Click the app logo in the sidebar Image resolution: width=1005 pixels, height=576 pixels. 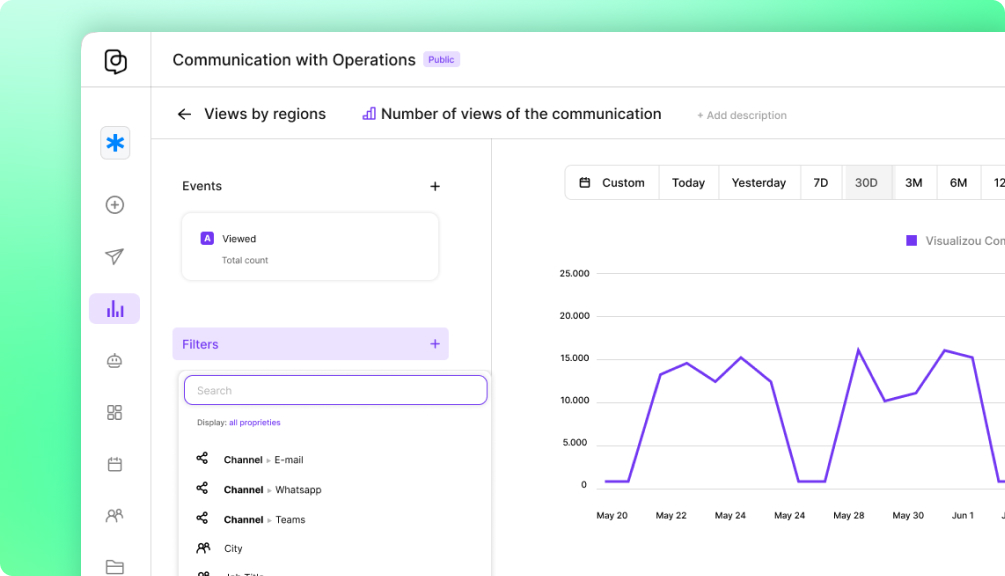click(x=115, y=62)
